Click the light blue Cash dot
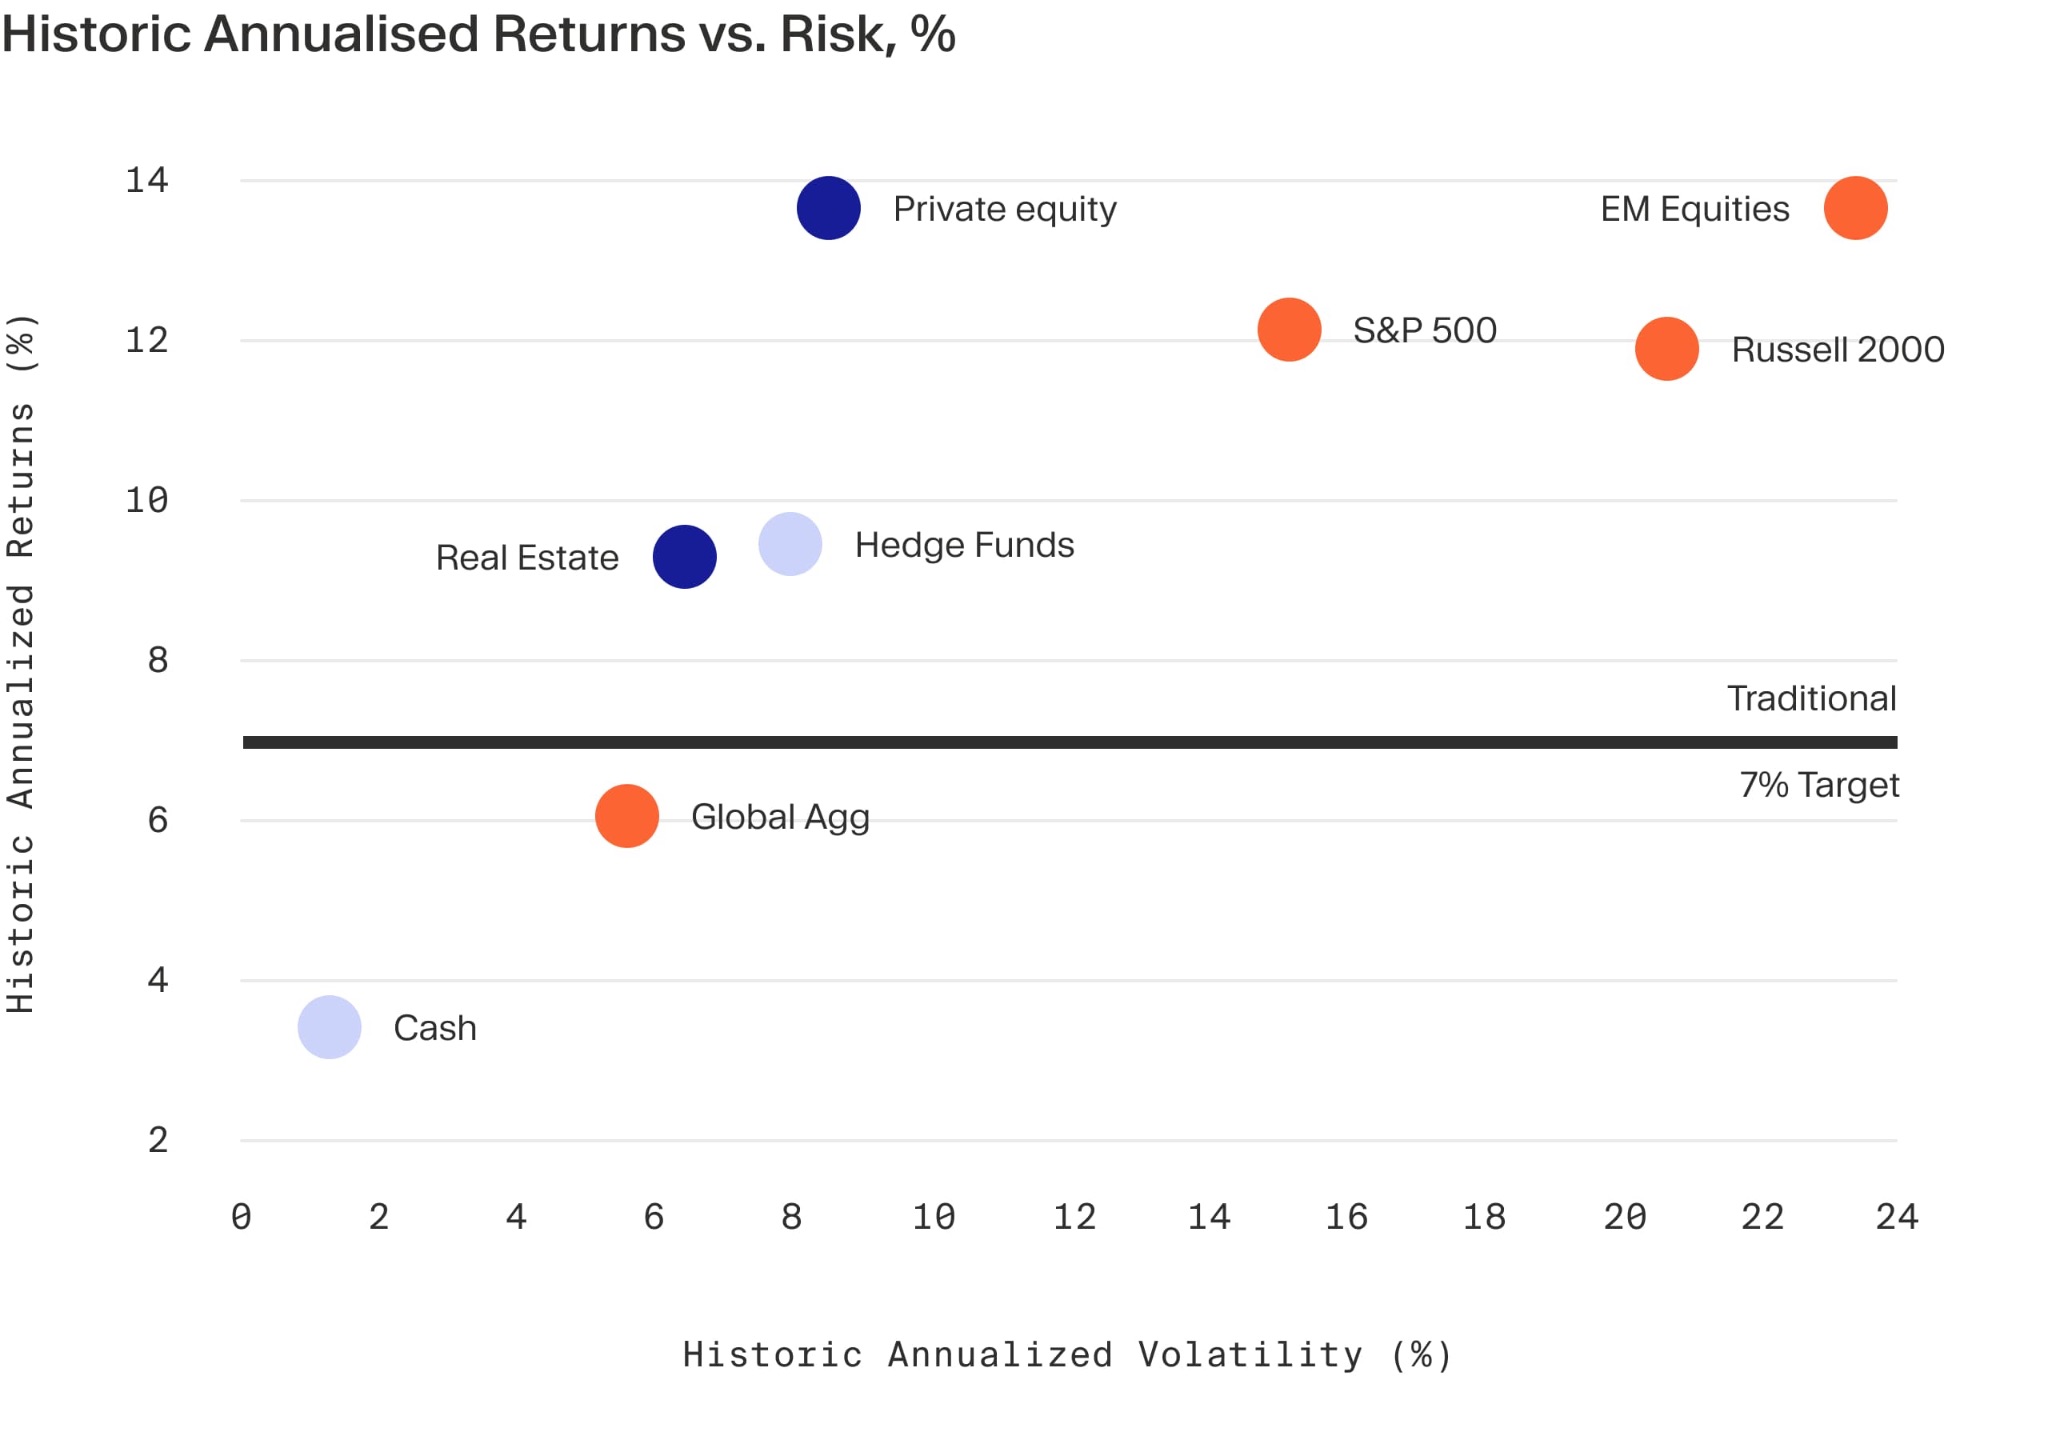This screenshot has width=2048, height=1430. pos(329,1027)
